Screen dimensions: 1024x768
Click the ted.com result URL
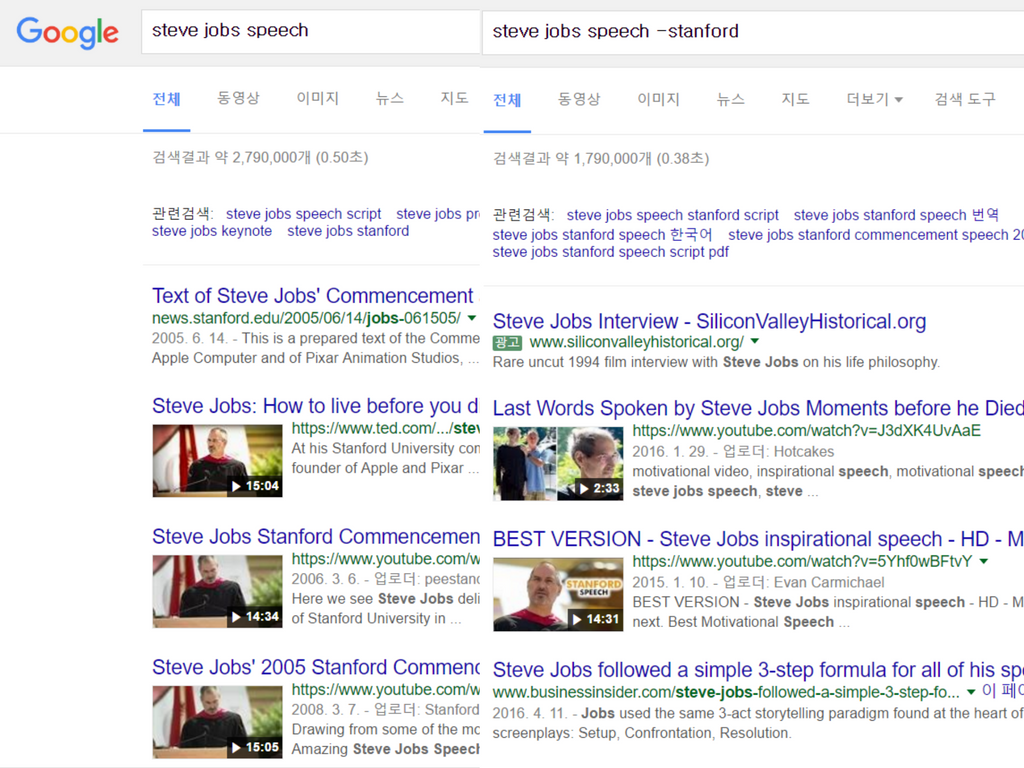point(385,428)
